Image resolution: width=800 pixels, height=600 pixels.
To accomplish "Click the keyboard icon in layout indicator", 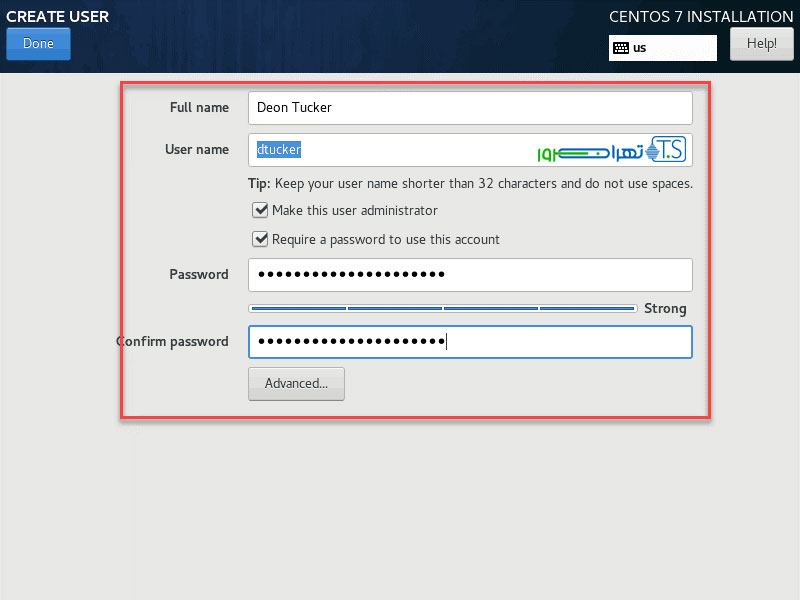I will click(621, 48).
